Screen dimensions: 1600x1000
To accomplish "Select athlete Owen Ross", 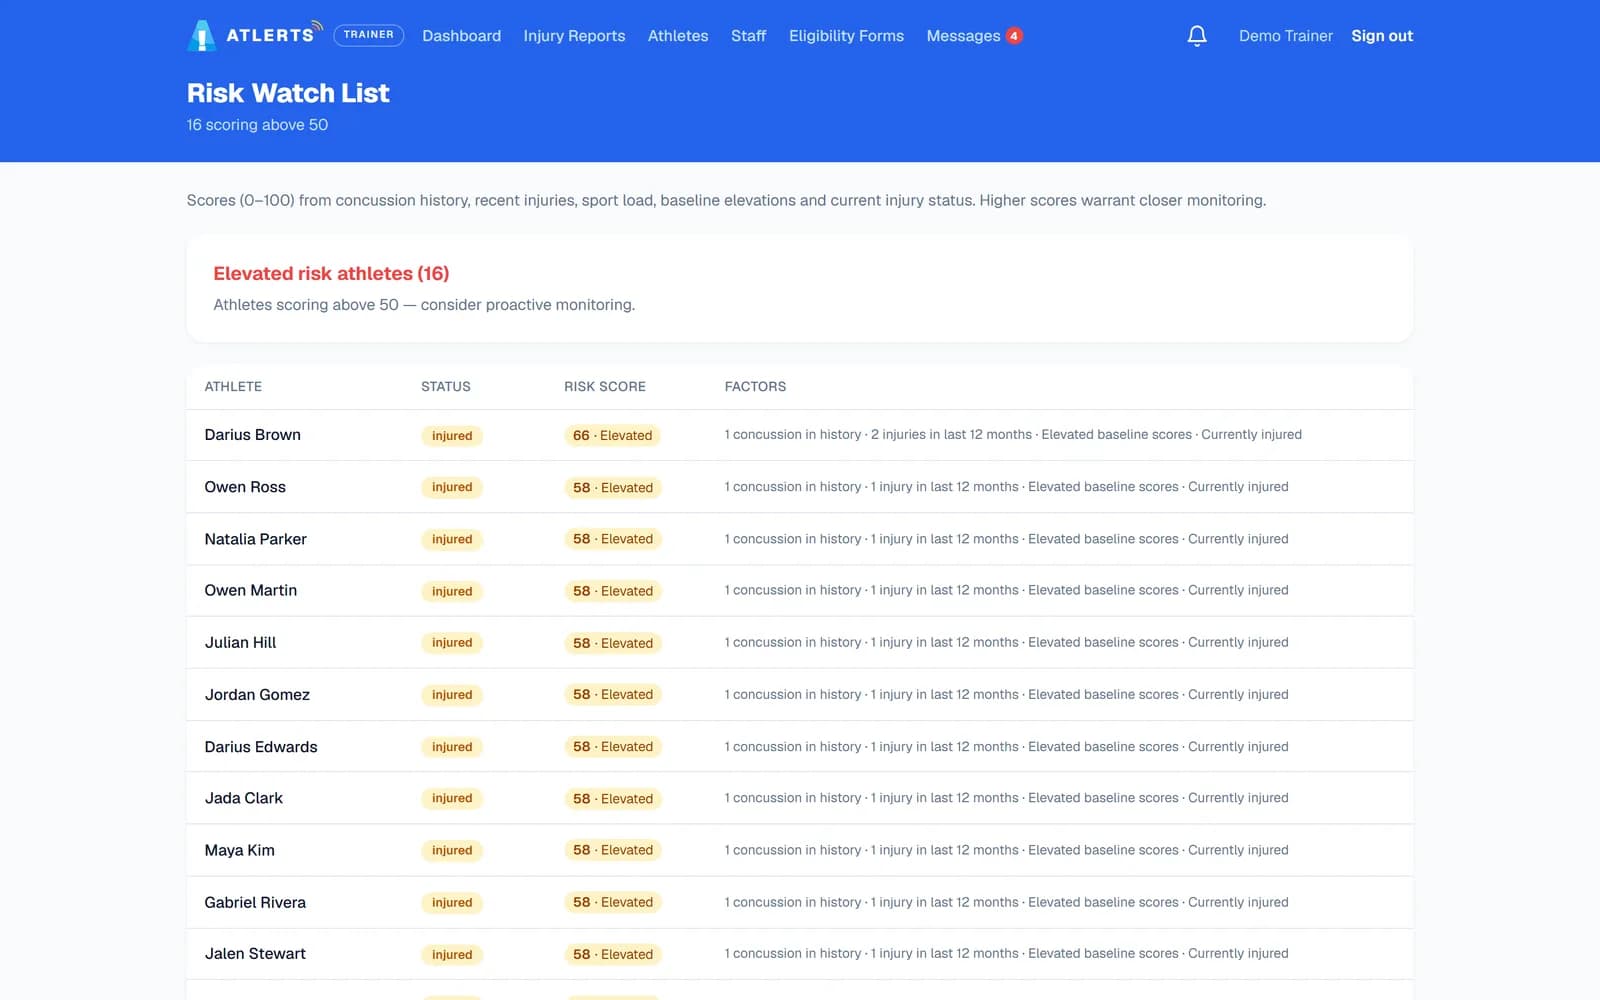I will 245,487.
